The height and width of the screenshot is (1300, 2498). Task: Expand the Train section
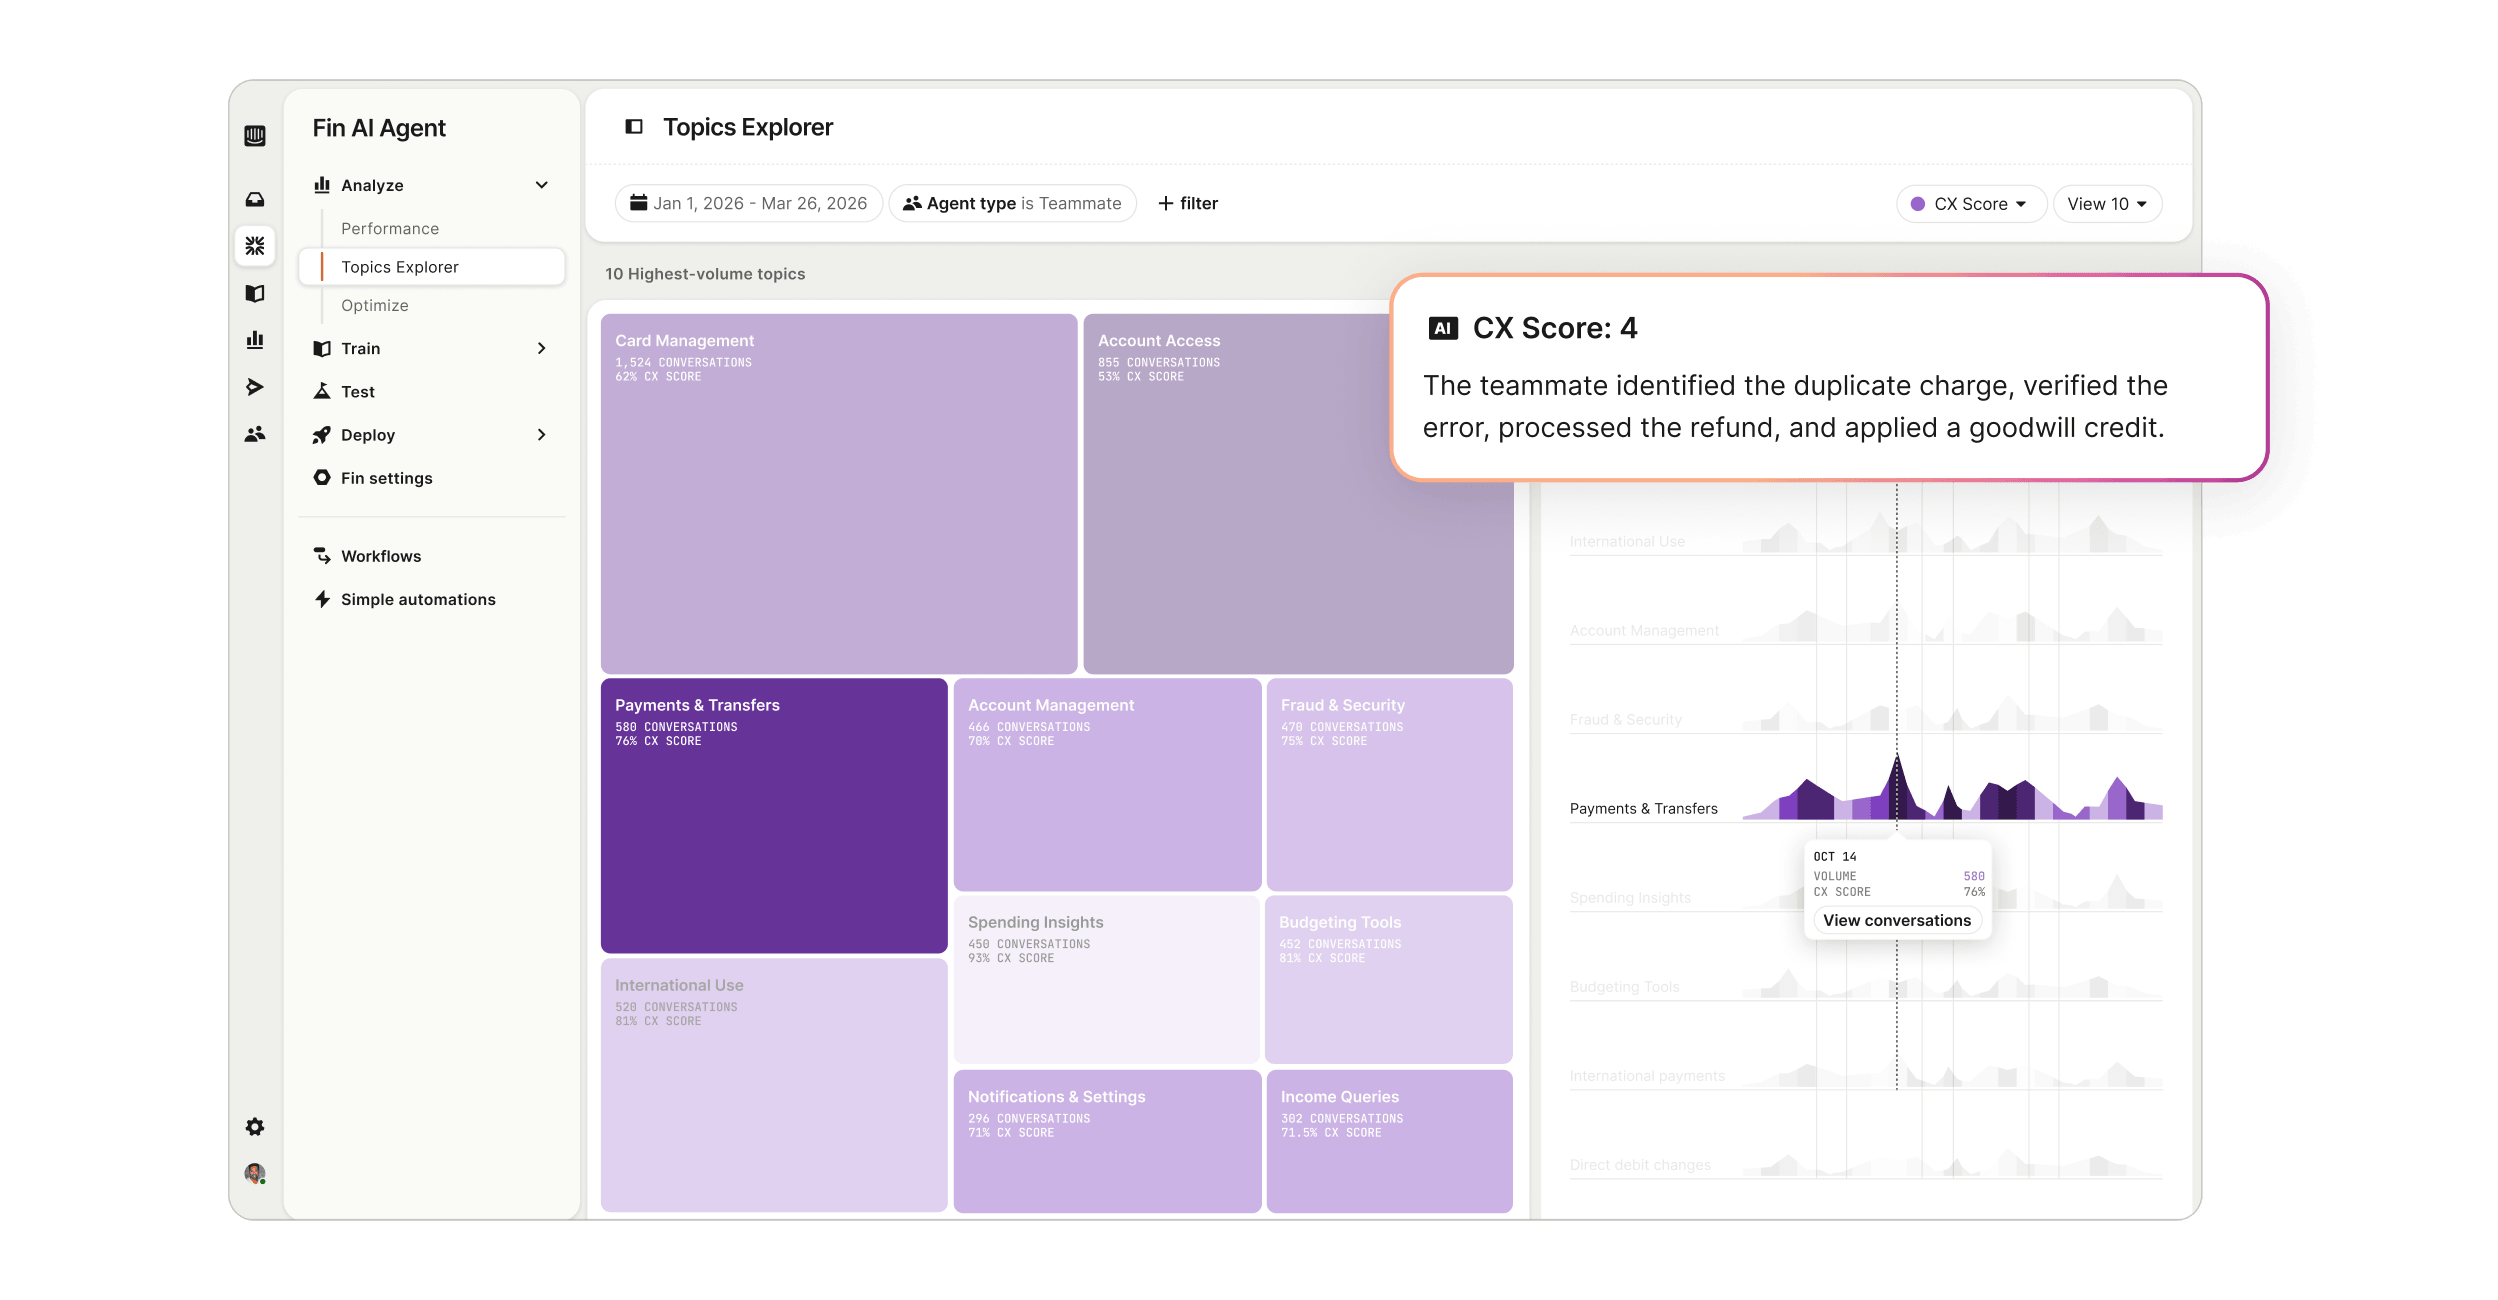click(432, 348)
